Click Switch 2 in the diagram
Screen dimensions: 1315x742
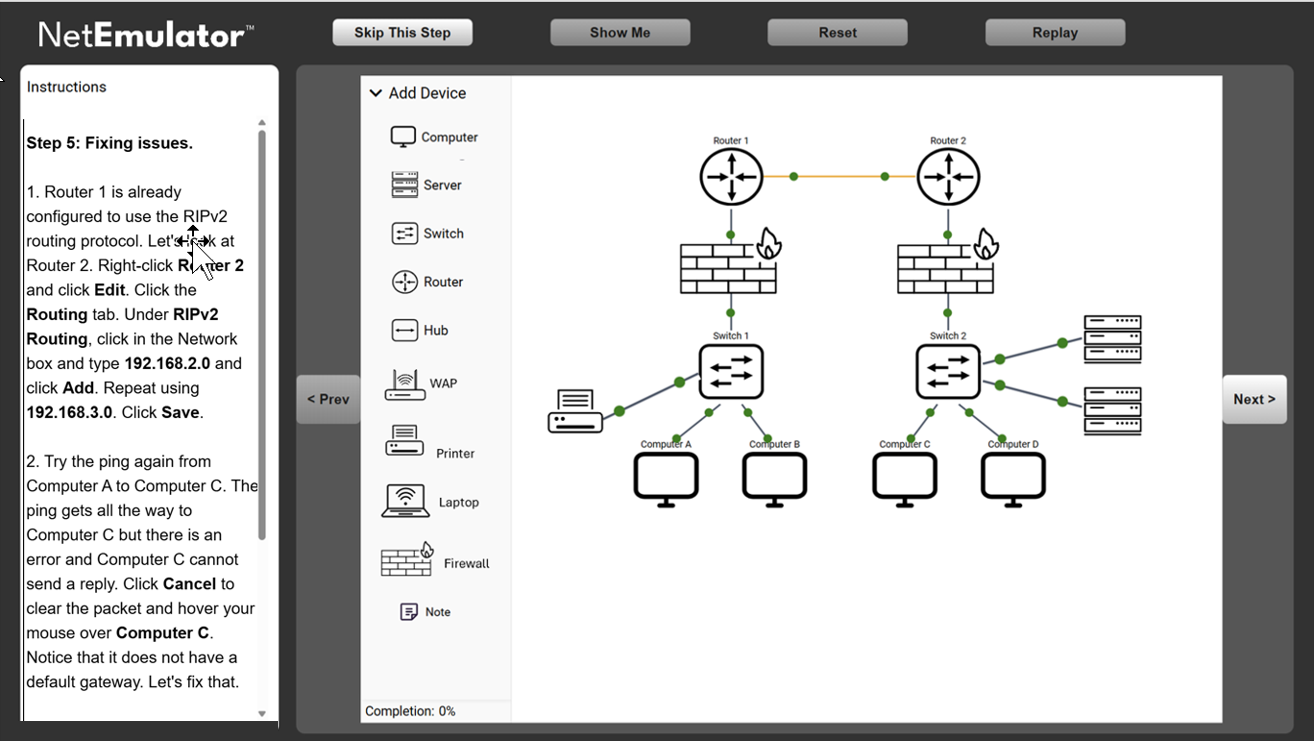point(948,371)
